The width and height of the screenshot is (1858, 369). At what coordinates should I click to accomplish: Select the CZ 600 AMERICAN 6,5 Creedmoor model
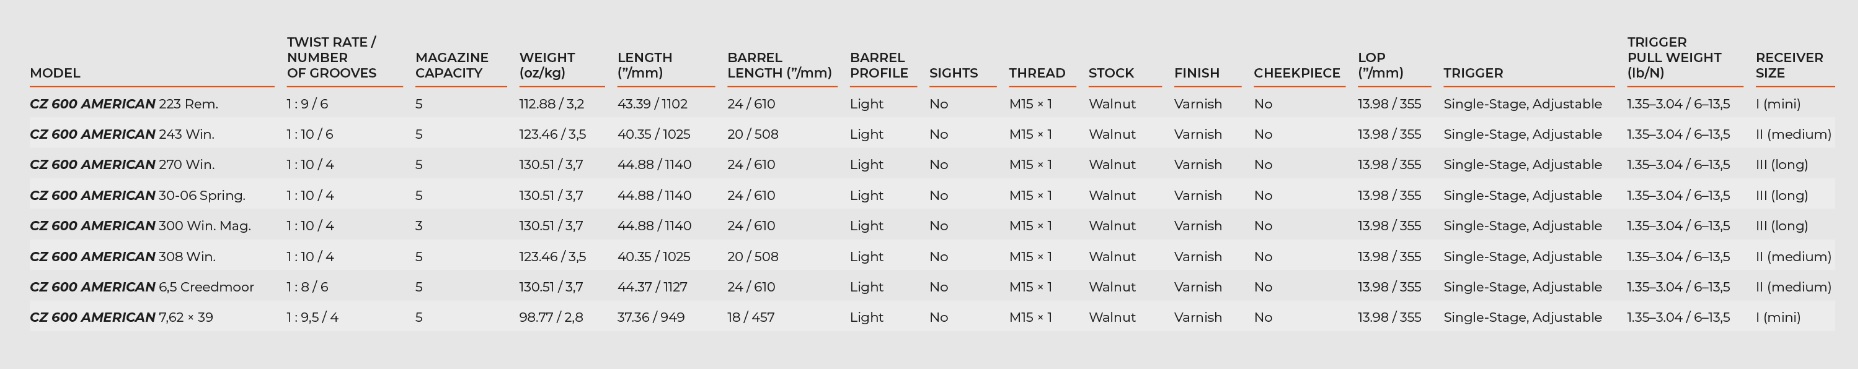142,287
